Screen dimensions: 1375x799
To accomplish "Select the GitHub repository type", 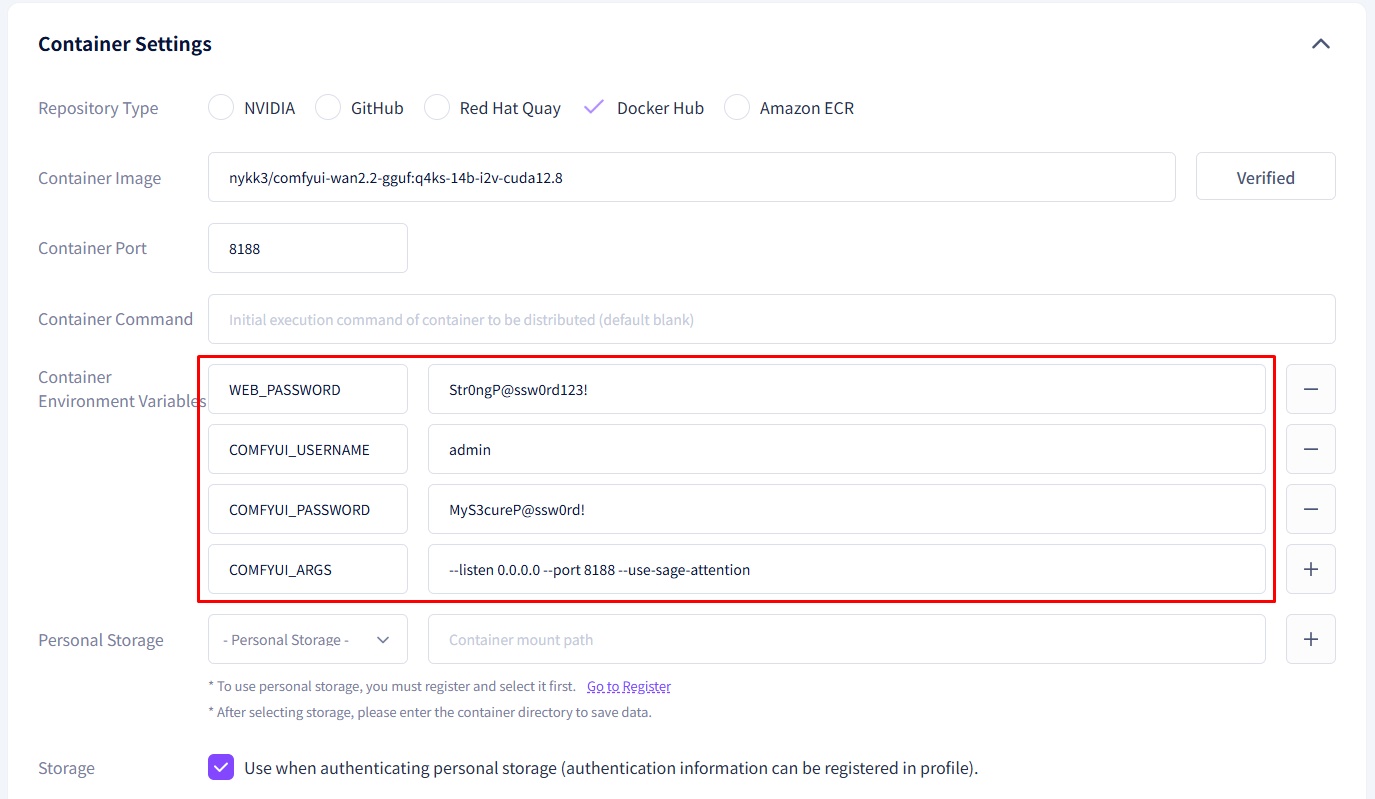I will (328, 108).
